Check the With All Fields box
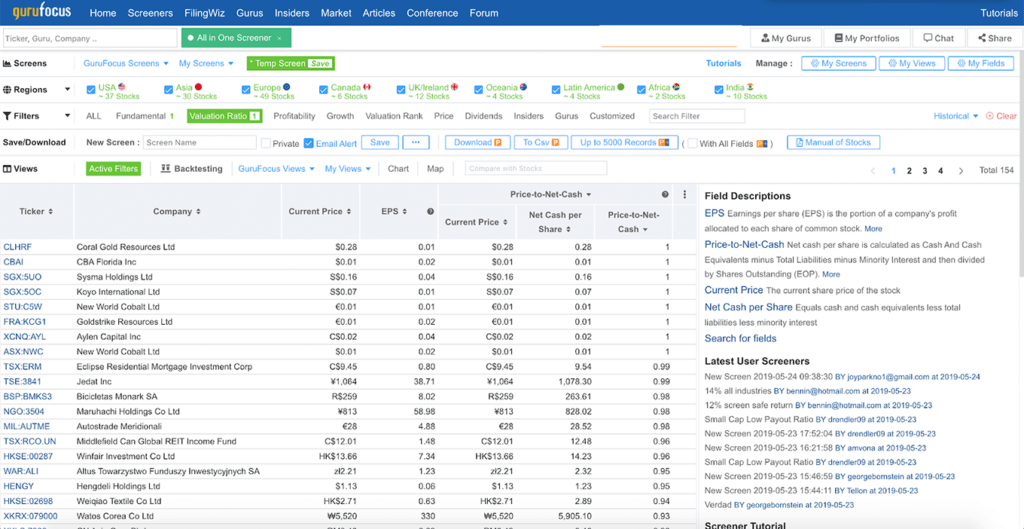Viewport: 1024px width, 529px height. pos(693,143)
